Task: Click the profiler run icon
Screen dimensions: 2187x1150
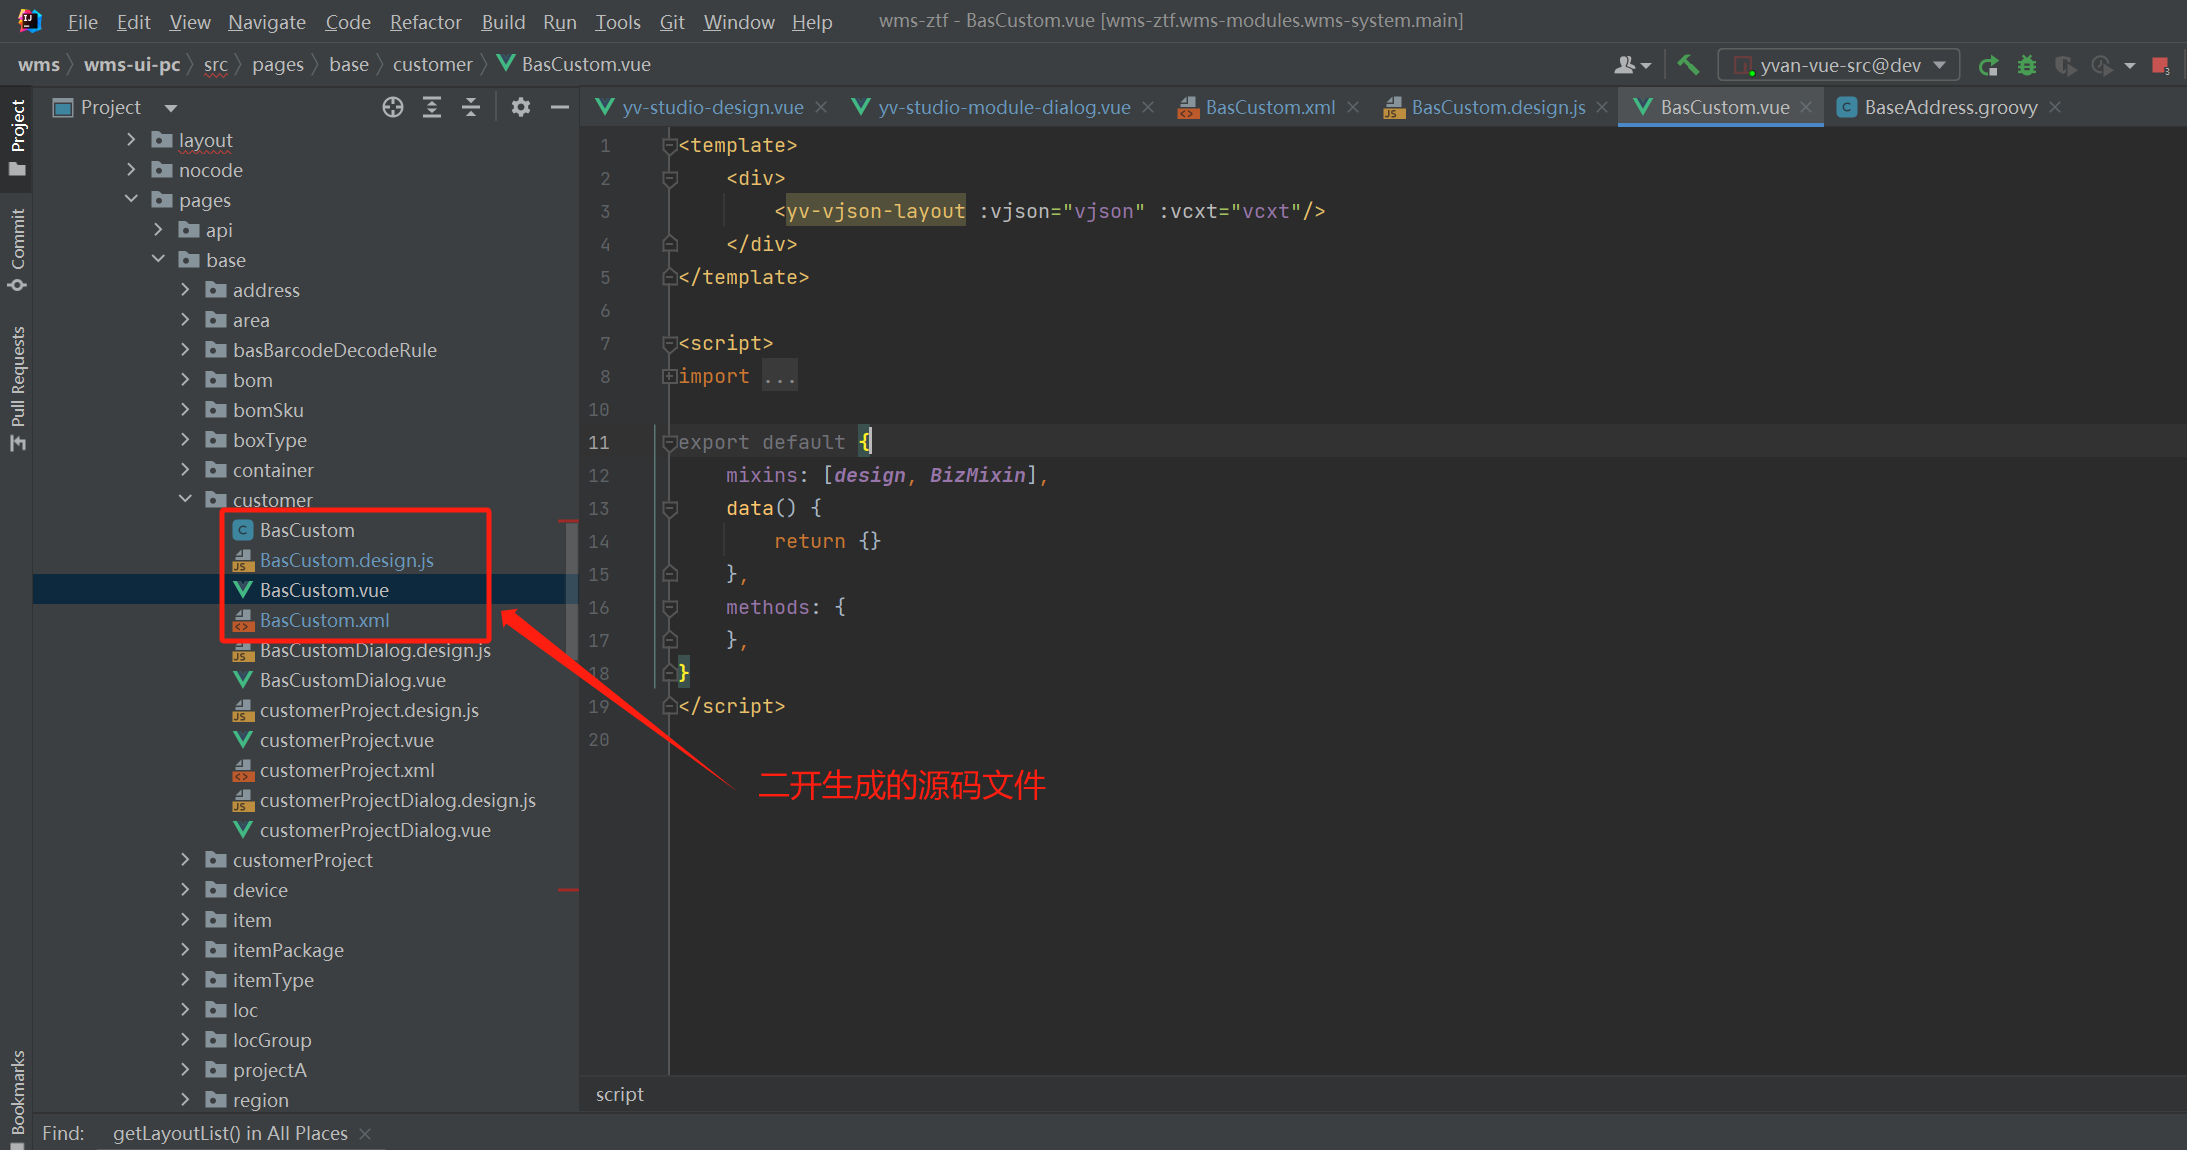Action: [2103, 65]
